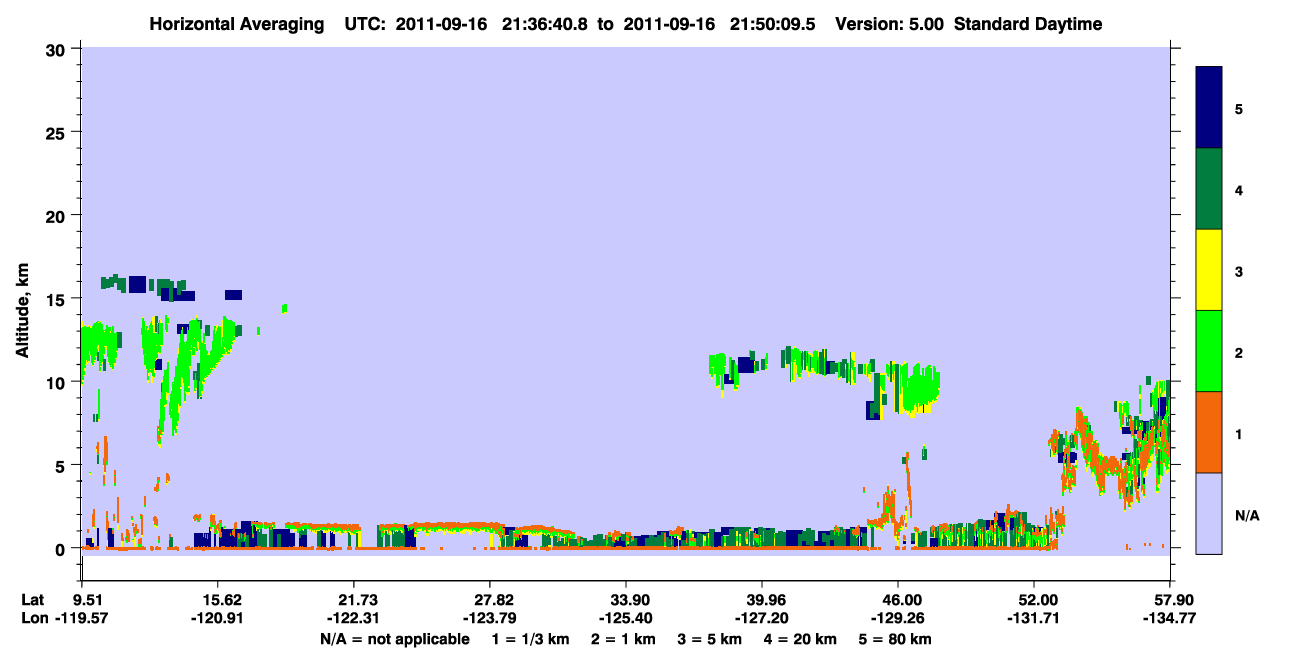The image size is (1300, 667).
Task: Click the colorbar label 'N/A'
Action: (1247, 516)
